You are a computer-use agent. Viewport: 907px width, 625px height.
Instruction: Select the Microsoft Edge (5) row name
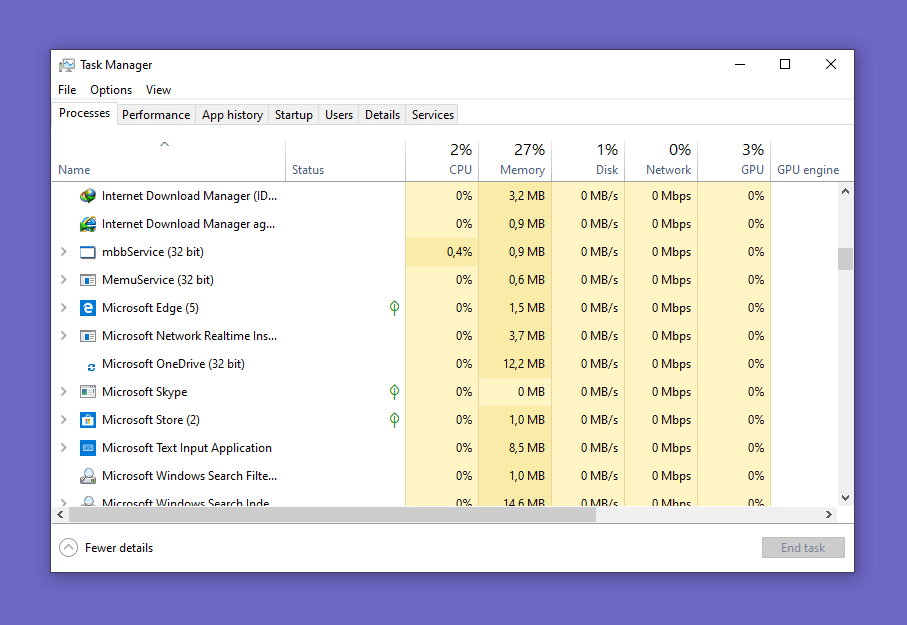pyautogui.click(x=150, y=308)
